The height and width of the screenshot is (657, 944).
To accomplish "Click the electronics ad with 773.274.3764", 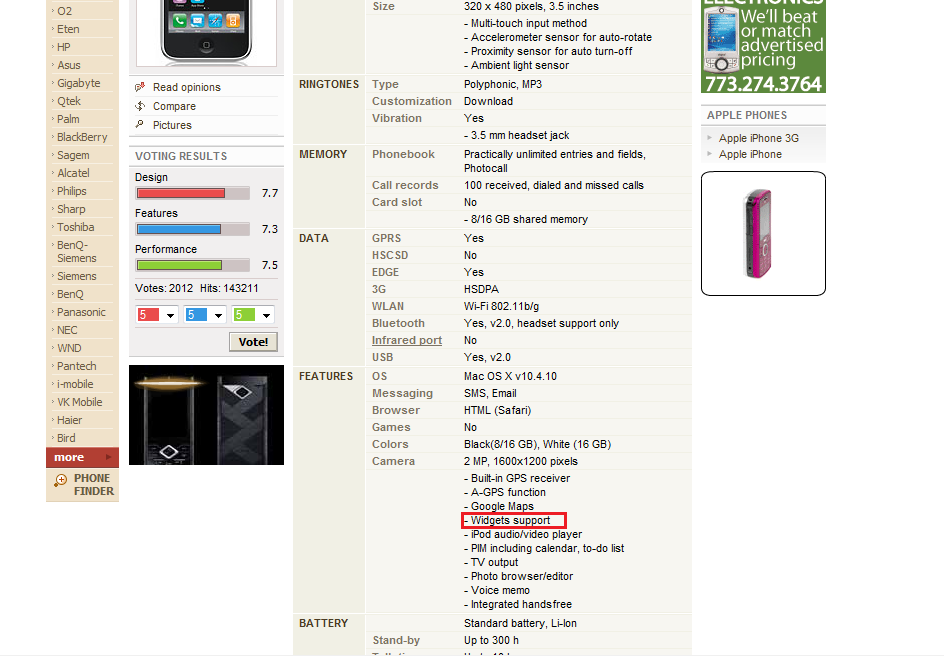I will pyautogui.click(x=763, y=46).
